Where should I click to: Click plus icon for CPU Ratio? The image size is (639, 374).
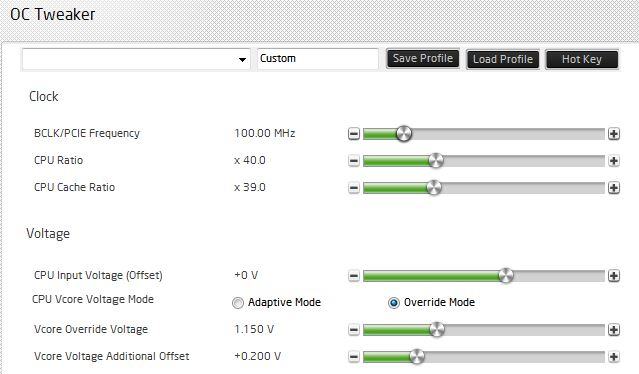pos(614,161)
